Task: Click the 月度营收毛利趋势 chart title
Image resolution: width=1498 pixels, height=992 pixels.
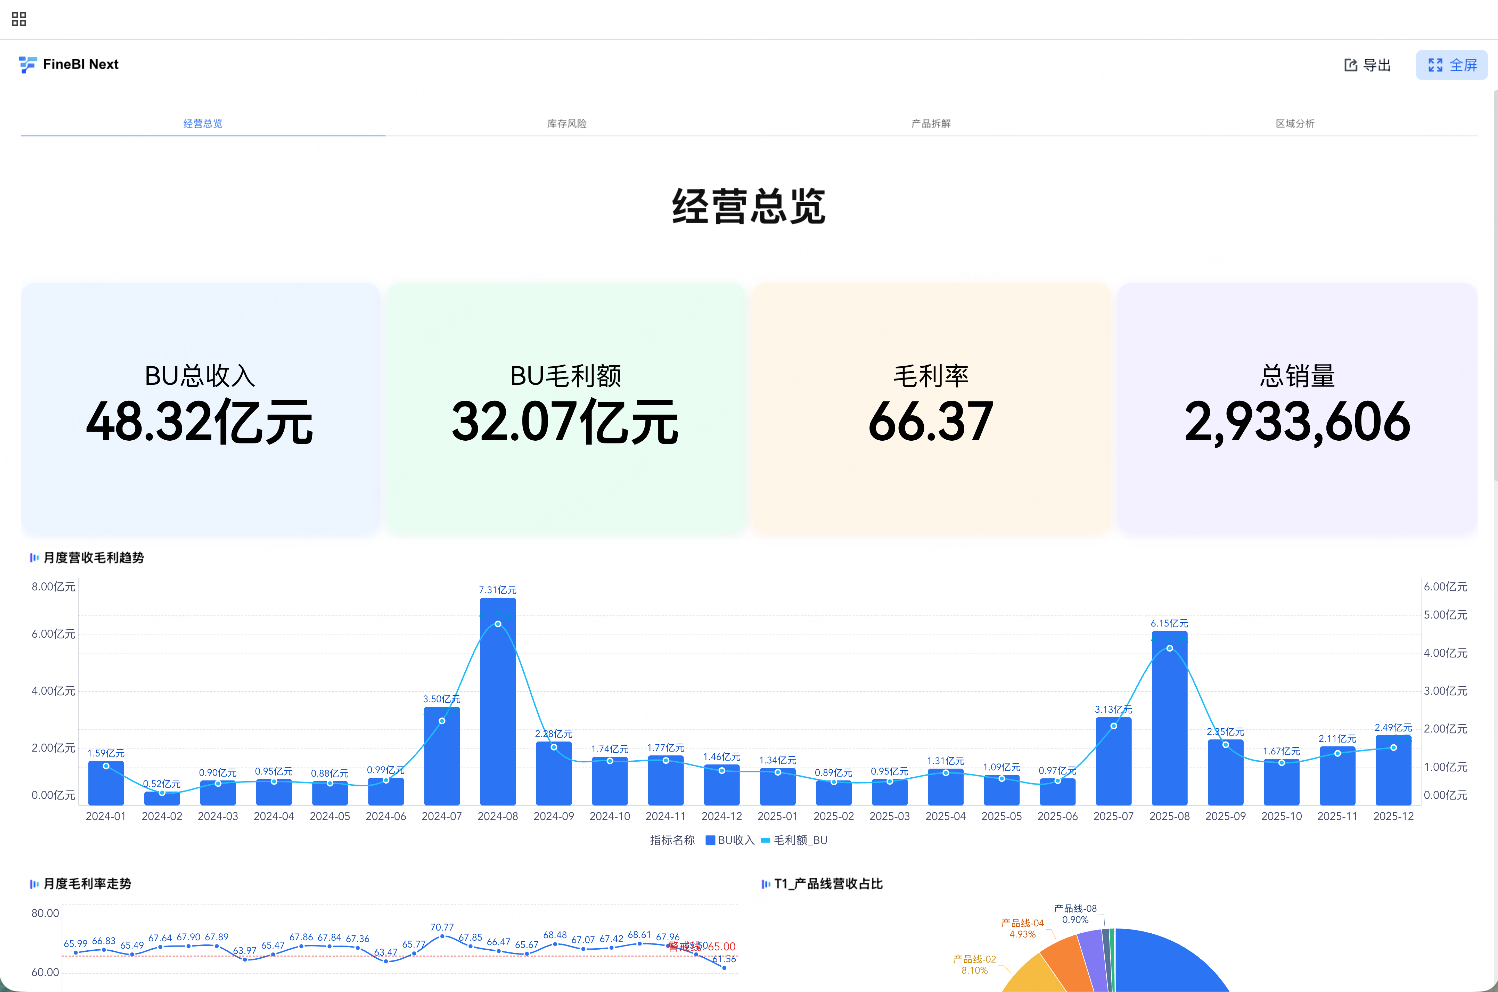Action: (x=94, y=558)
